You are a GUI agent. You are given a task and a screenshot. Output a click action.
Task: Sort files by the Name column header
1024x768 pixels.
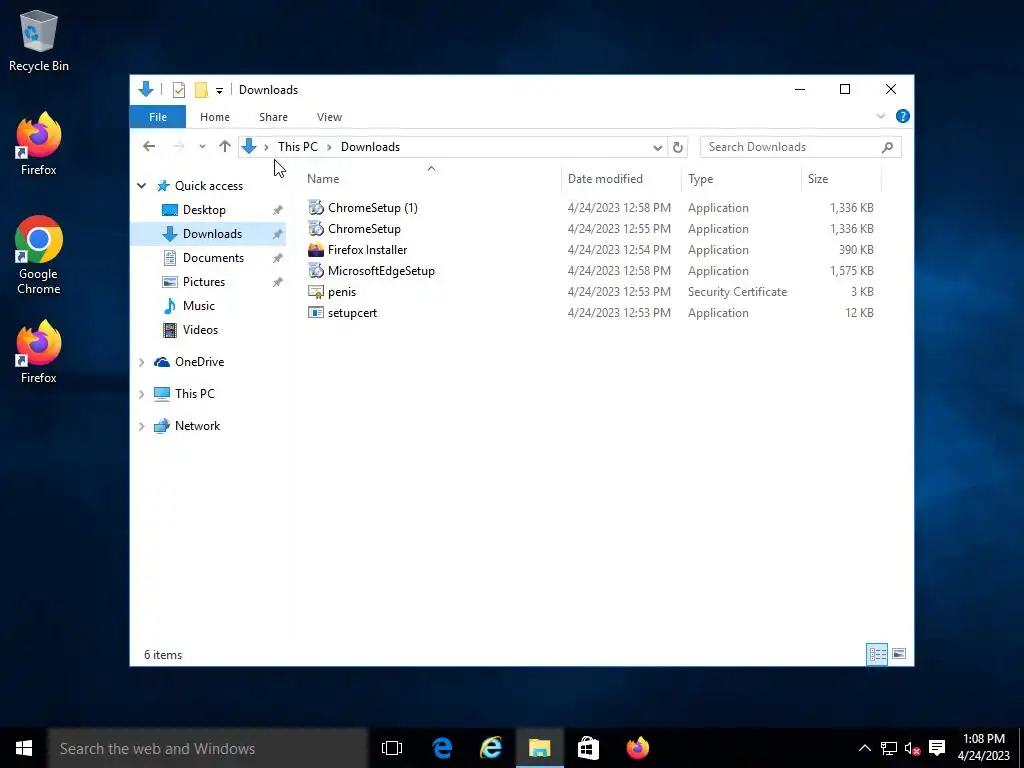click(431, 178)
